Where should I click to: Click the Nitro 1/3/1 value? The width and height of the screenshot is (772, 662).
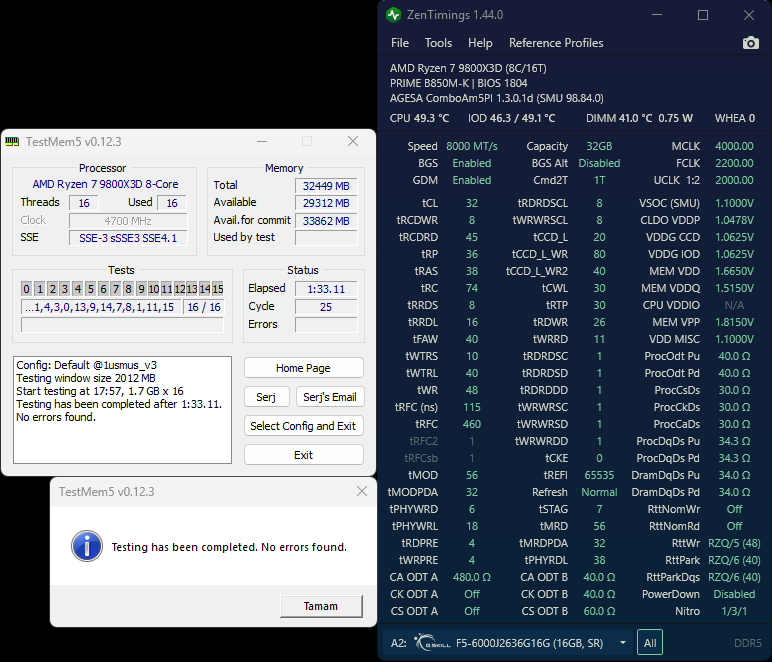(x=734, y=611)
